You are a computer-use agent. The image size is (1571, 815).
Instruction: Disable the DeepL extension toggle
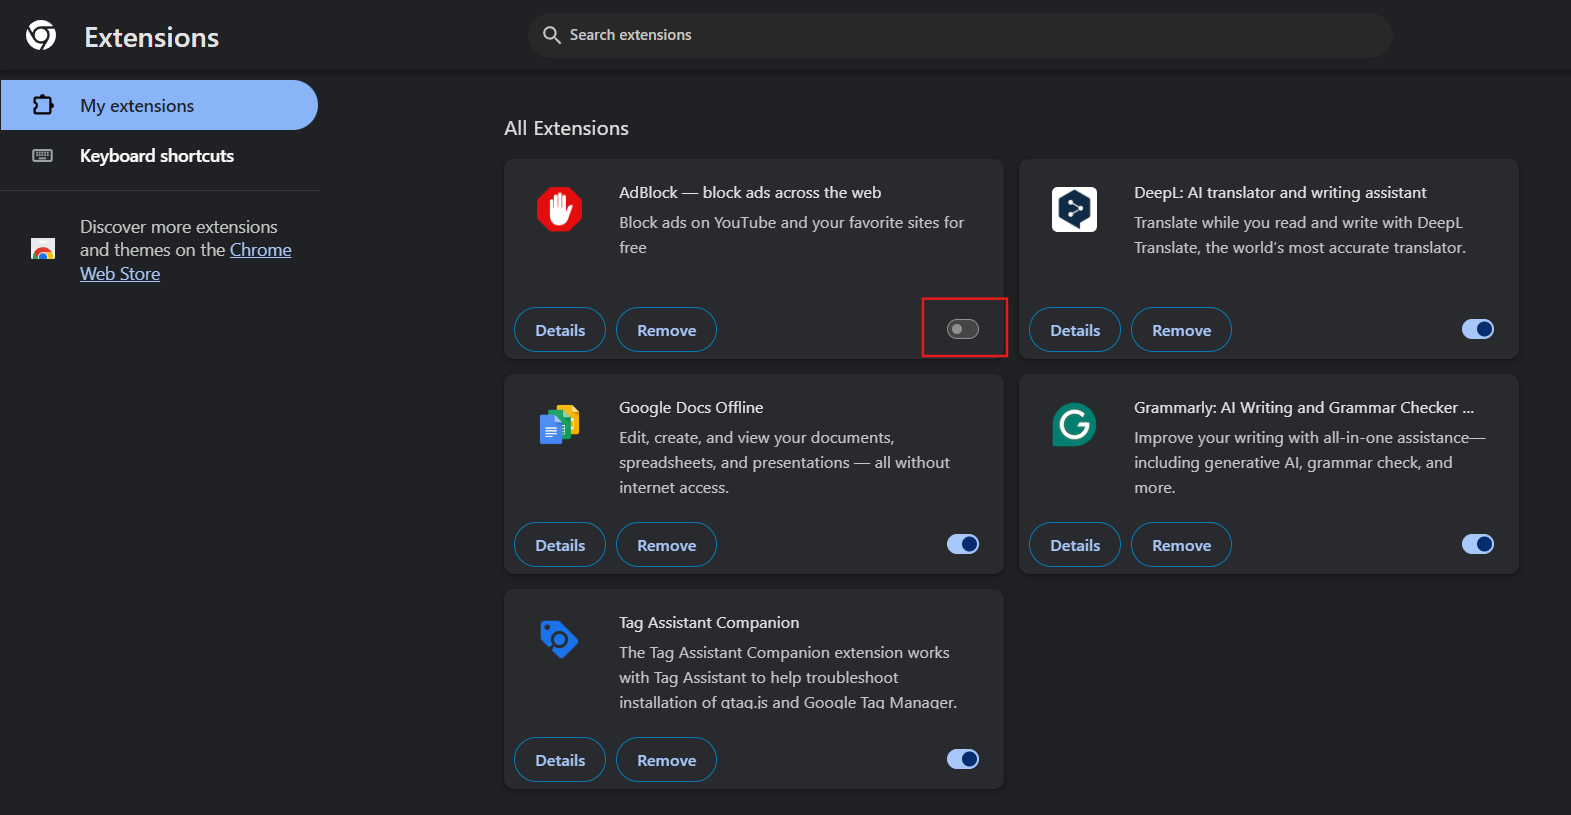coord(1477,329)
